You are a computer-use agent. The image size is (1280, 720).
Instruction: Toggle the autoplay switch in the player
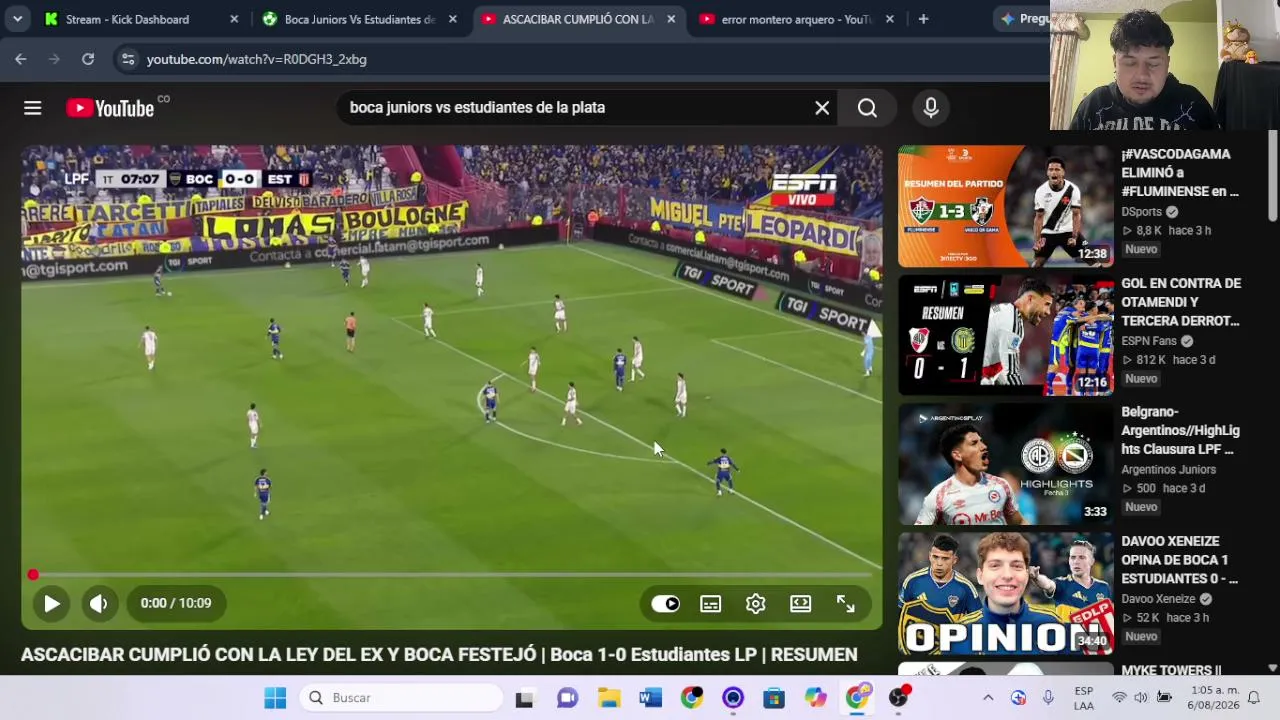click(665, 603)
